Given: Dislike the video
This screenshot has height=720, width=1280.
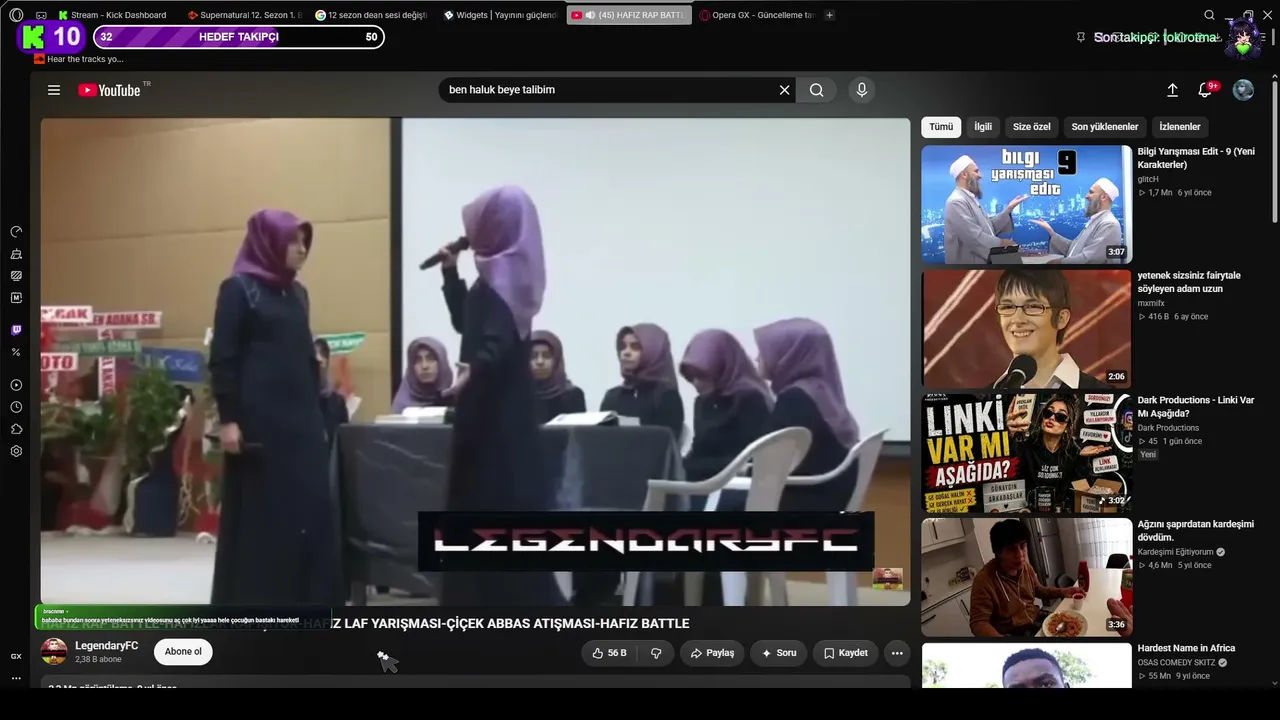Looking at the screenshot, I should click(656, 653).
